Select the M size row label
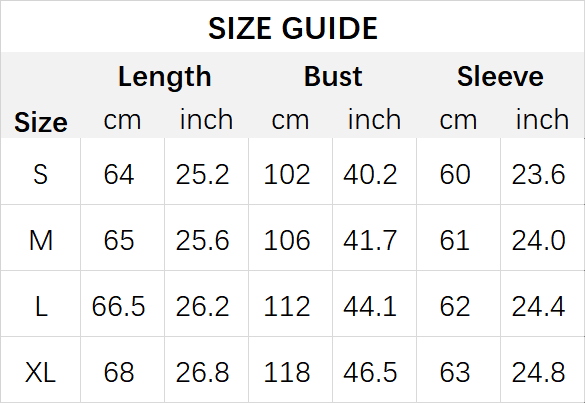Viewport: 585px width, 403px height. (x=41, y=240)
